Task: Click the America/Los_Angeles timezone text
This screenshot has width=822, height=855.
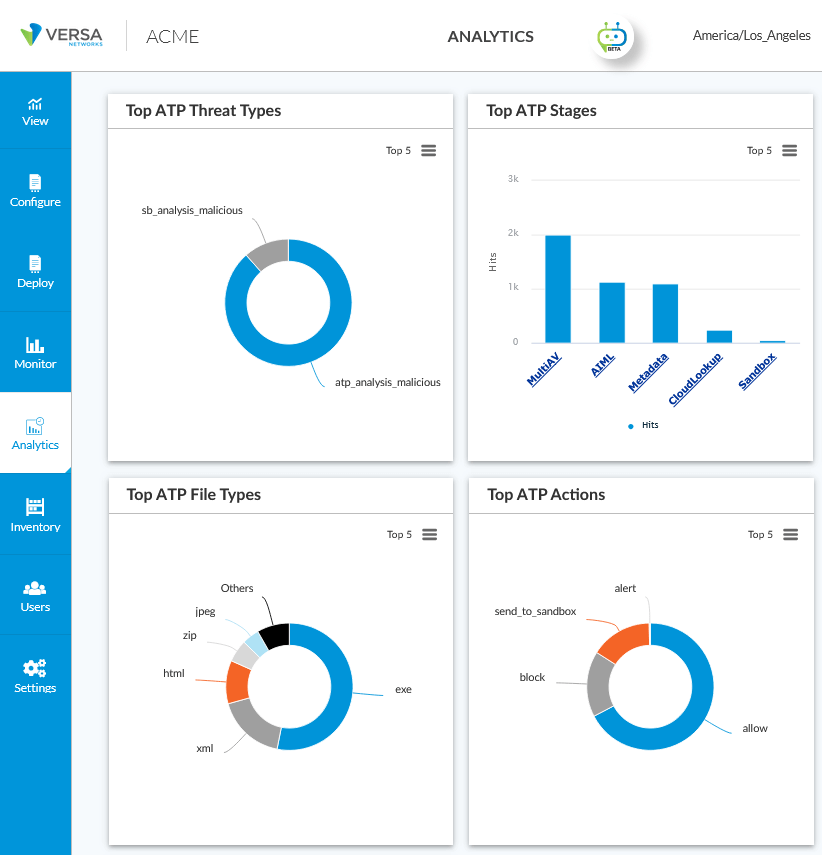Action: tap(752, 35)
